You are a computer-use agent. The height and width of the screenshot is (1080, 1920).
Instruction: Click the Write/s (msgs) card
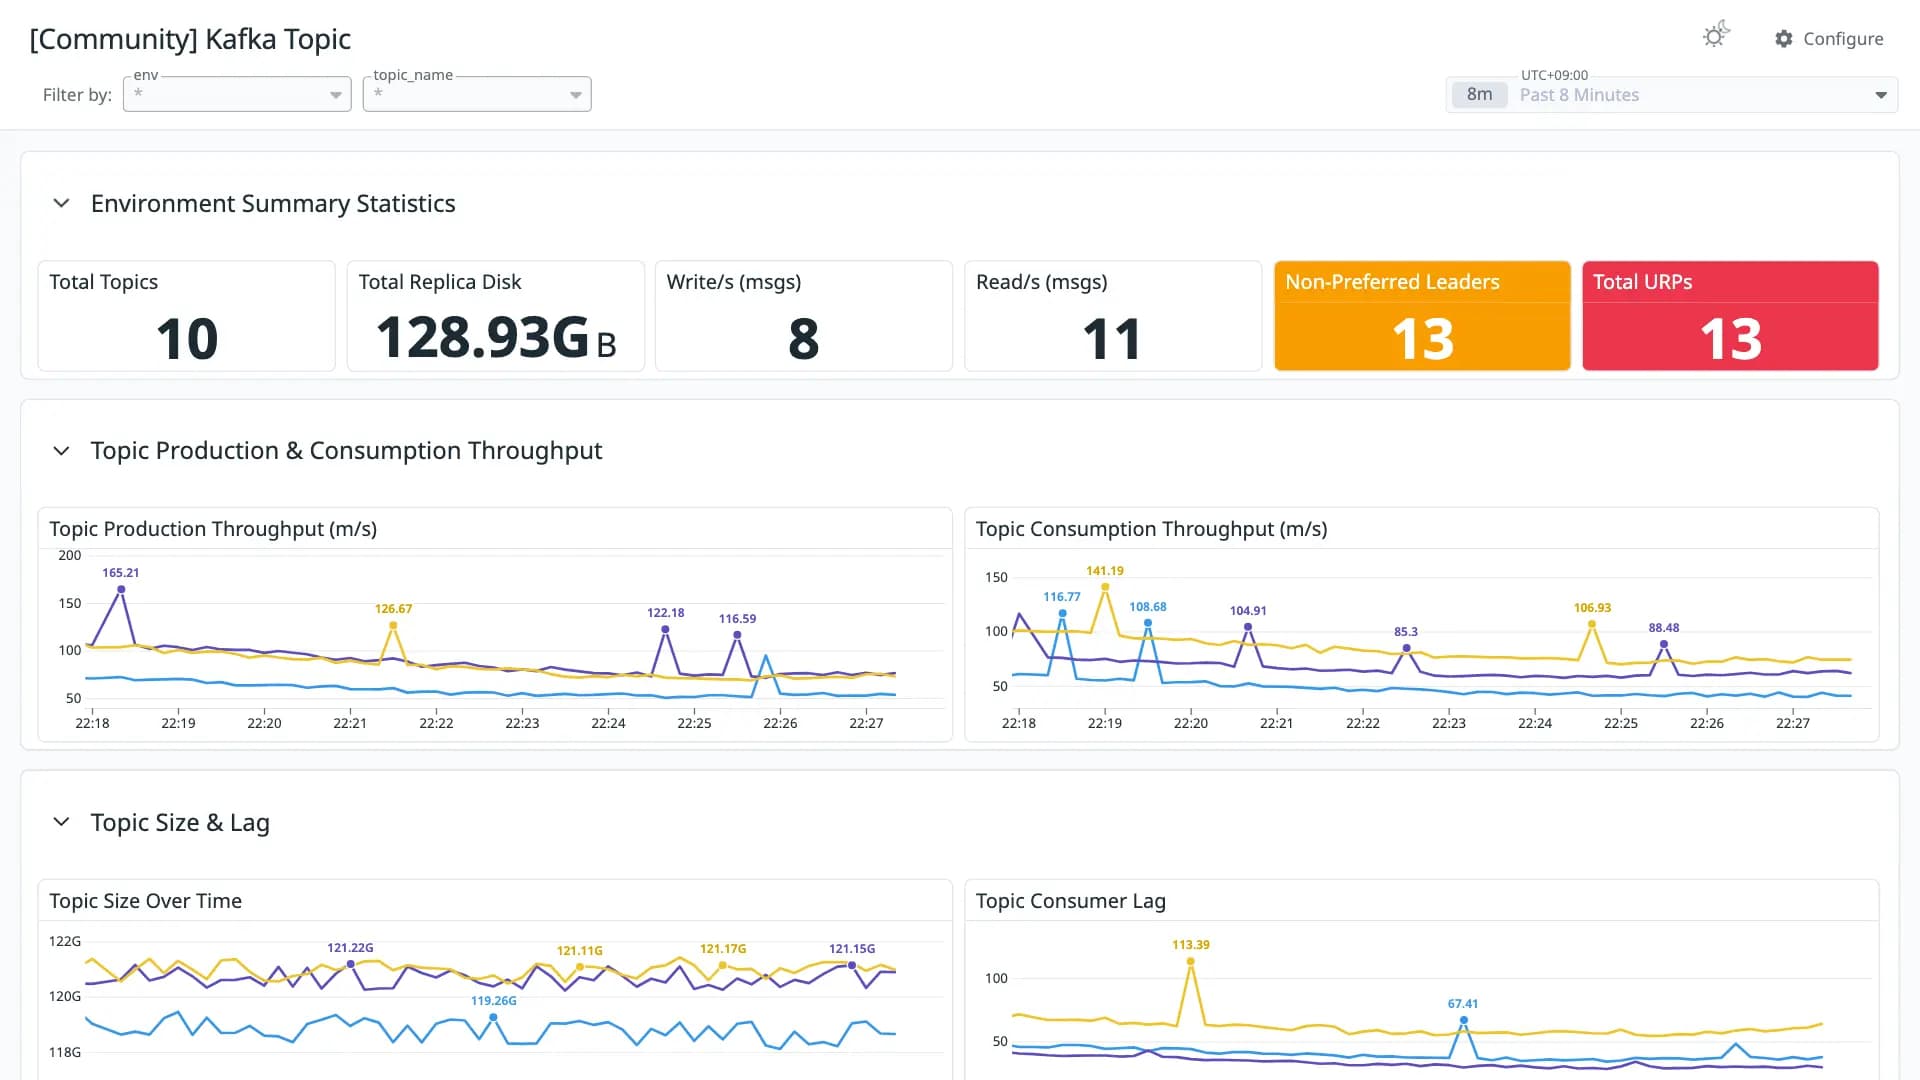804,316
